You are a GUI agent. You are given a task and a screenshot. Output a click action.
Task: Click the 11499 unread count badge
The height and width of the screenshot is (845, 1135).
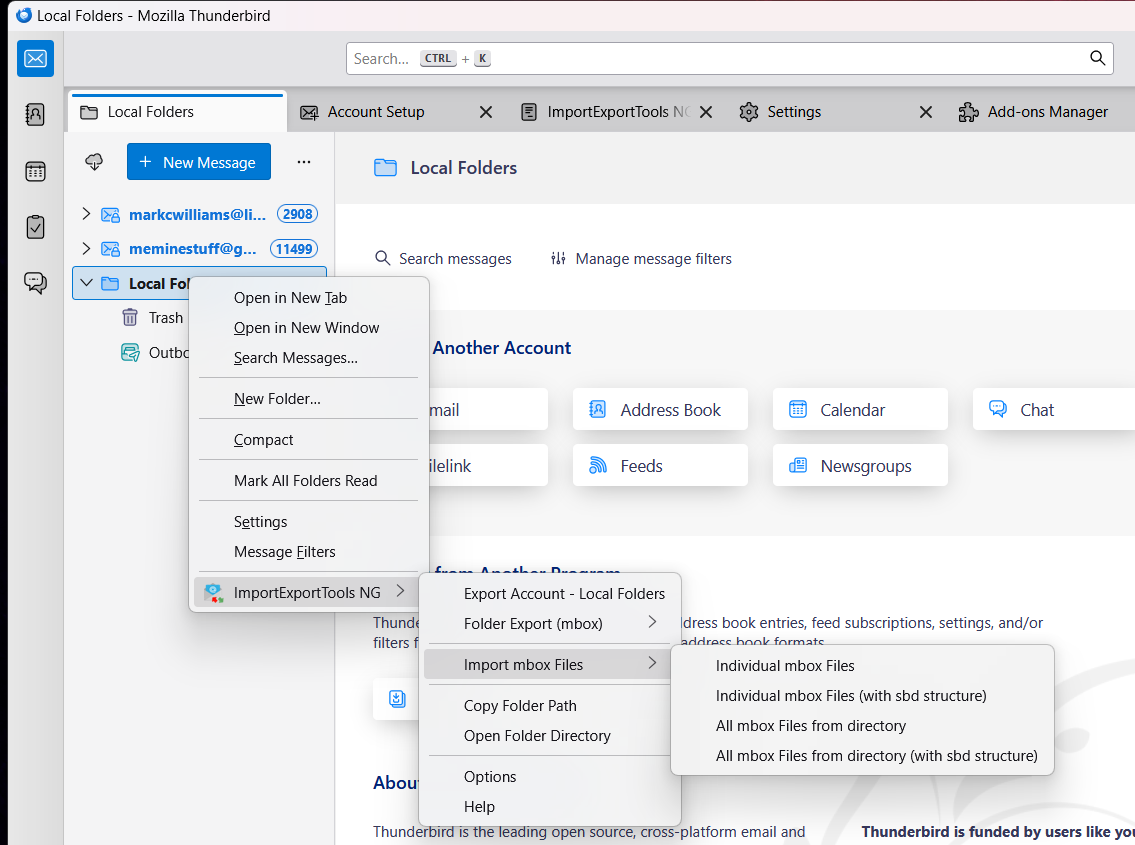click(294, 249)
